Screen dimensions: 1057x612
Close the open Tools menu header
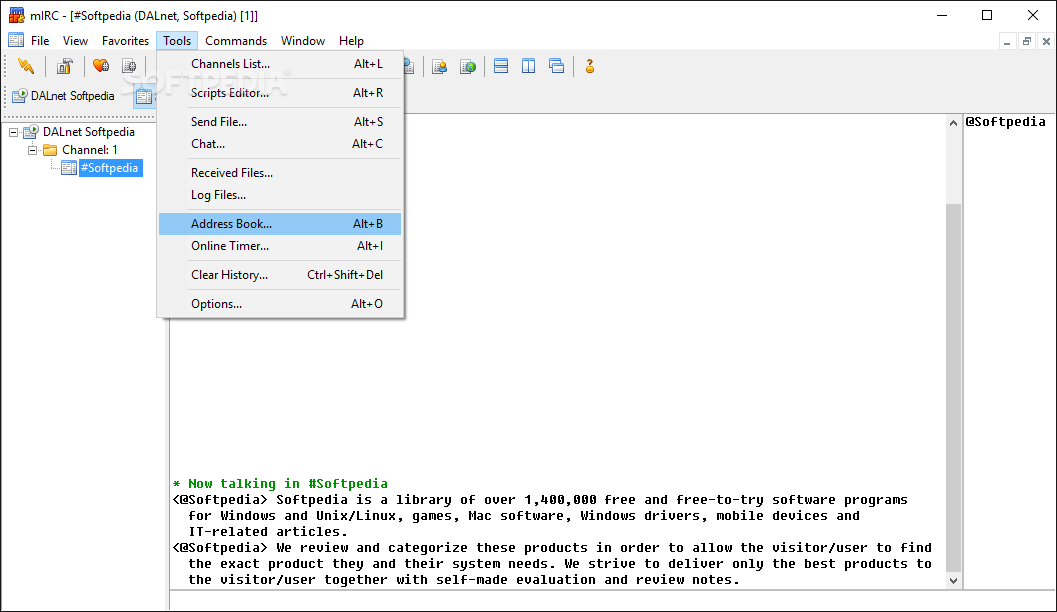[x=177, y=40]
